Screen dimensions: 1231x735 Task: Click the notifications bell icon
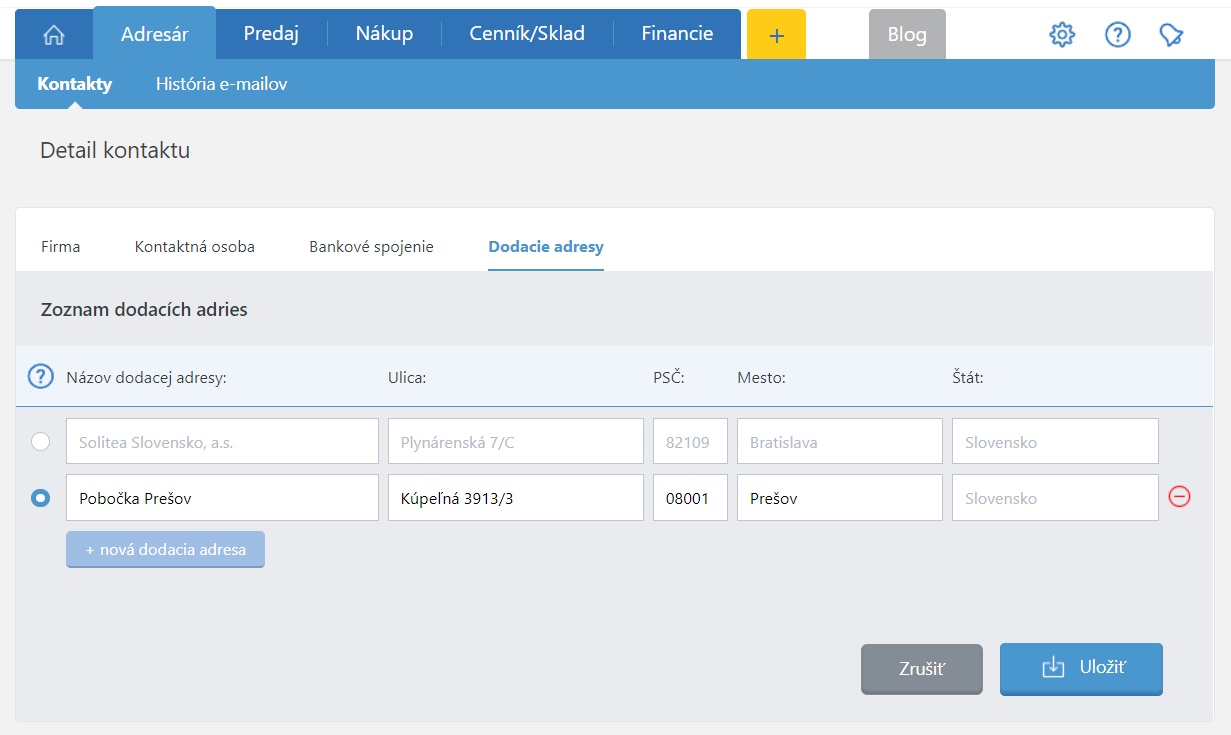pos(1171,34)
